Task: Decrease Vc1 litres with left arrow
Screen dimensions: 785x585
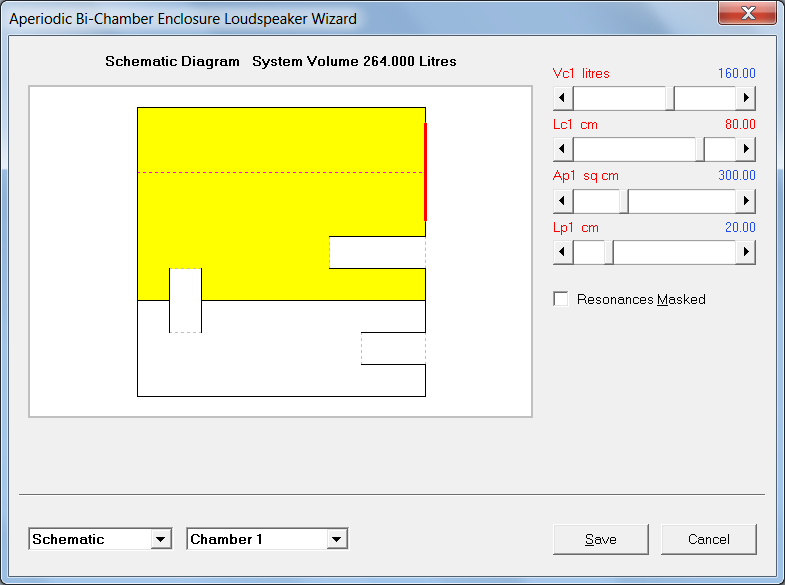Action: tap(563, 98)
